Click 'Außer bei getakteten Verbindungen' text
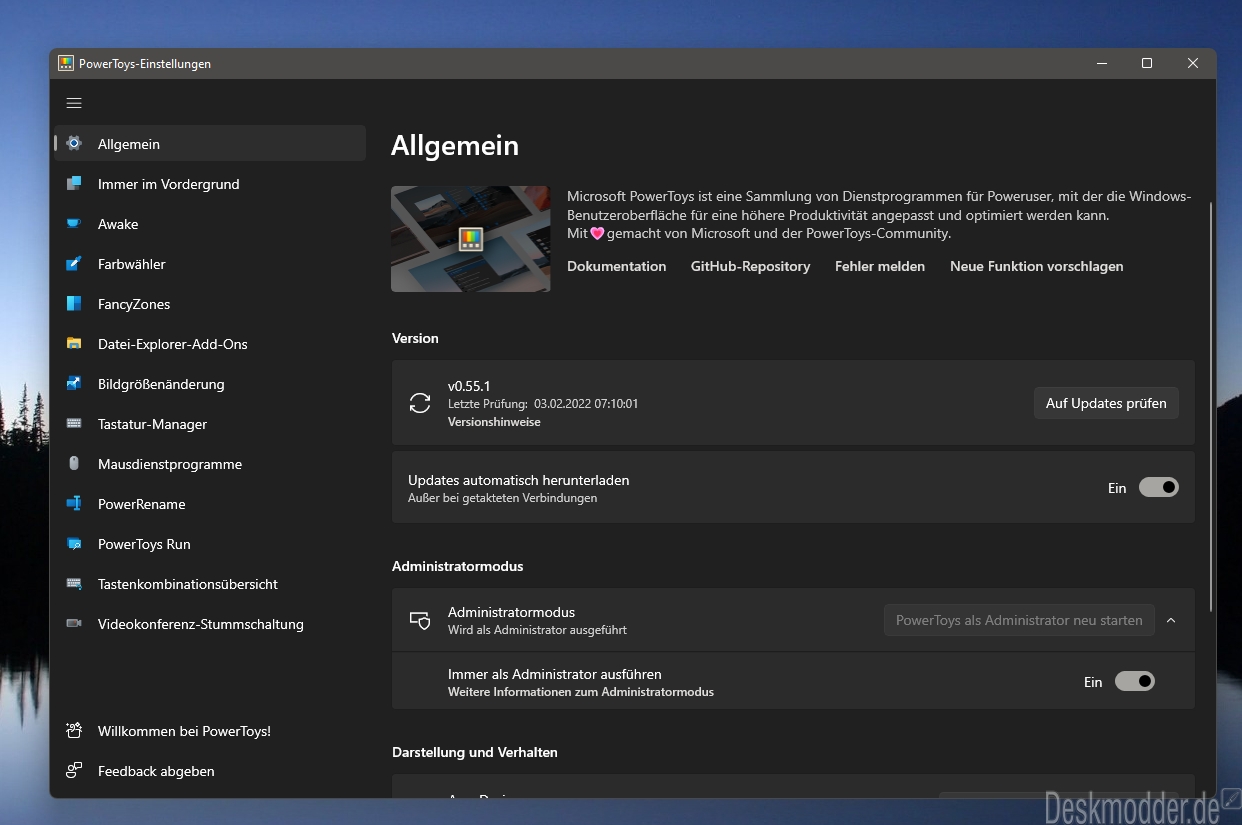Image resolution: width=1242 pixels, height=825 pixels. pyautogui.click(x=502, y=498)
